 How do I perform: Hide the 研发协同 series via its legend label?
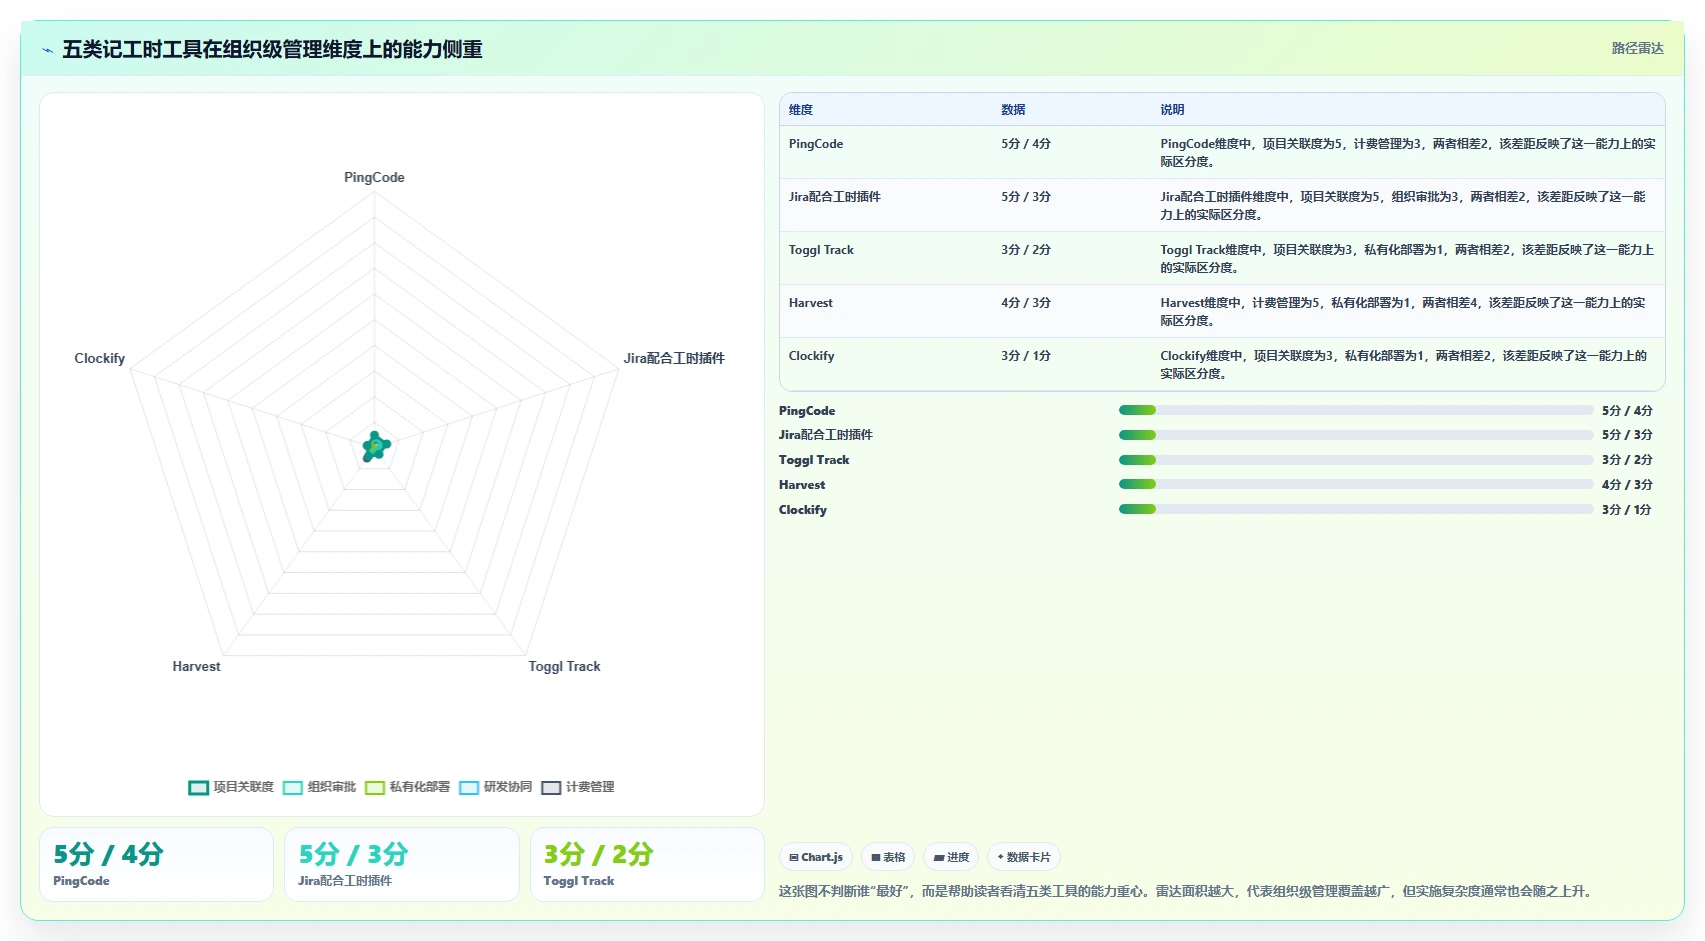click(x=508, y=787)
